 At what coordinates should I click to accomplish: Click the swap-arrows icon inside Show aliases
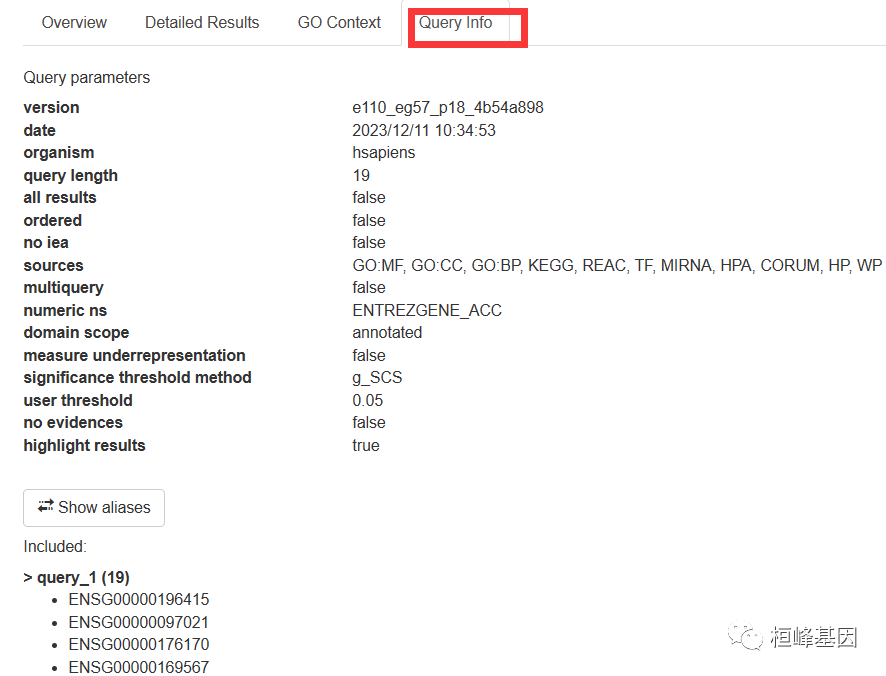(45, 508)
